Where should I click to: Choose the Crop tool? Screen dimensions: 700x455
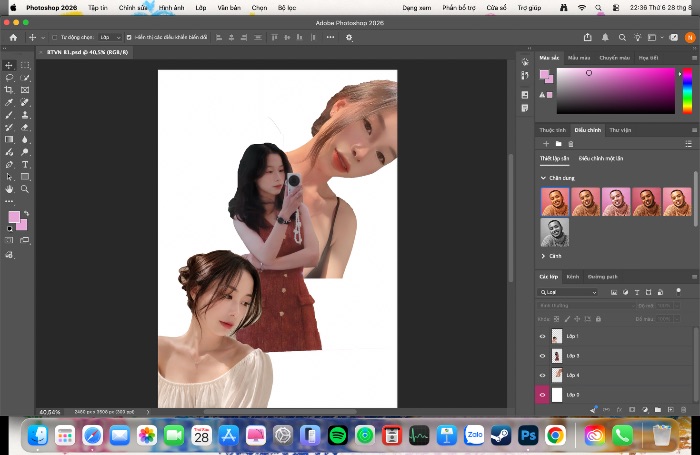pos(8,90)
